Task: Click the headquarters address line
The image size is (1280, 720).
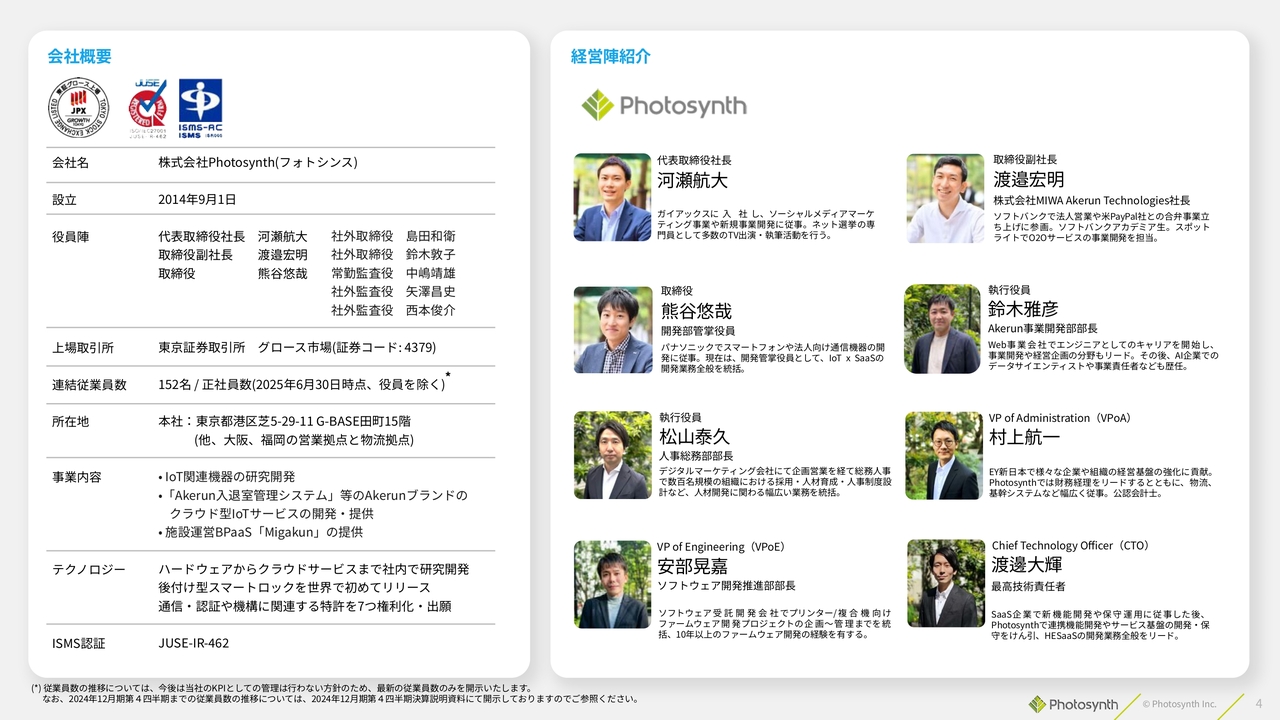Action: [x=284, y=422]
